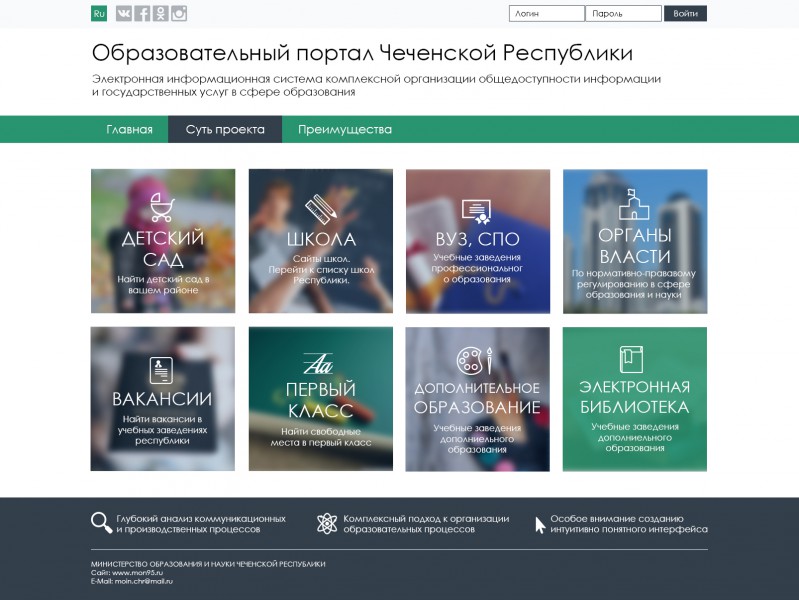Image resolution: width=799 pixels, height=600 pixels.
Task: Click text Найти детский сад в вашем районе
Action: coord(163,284)
